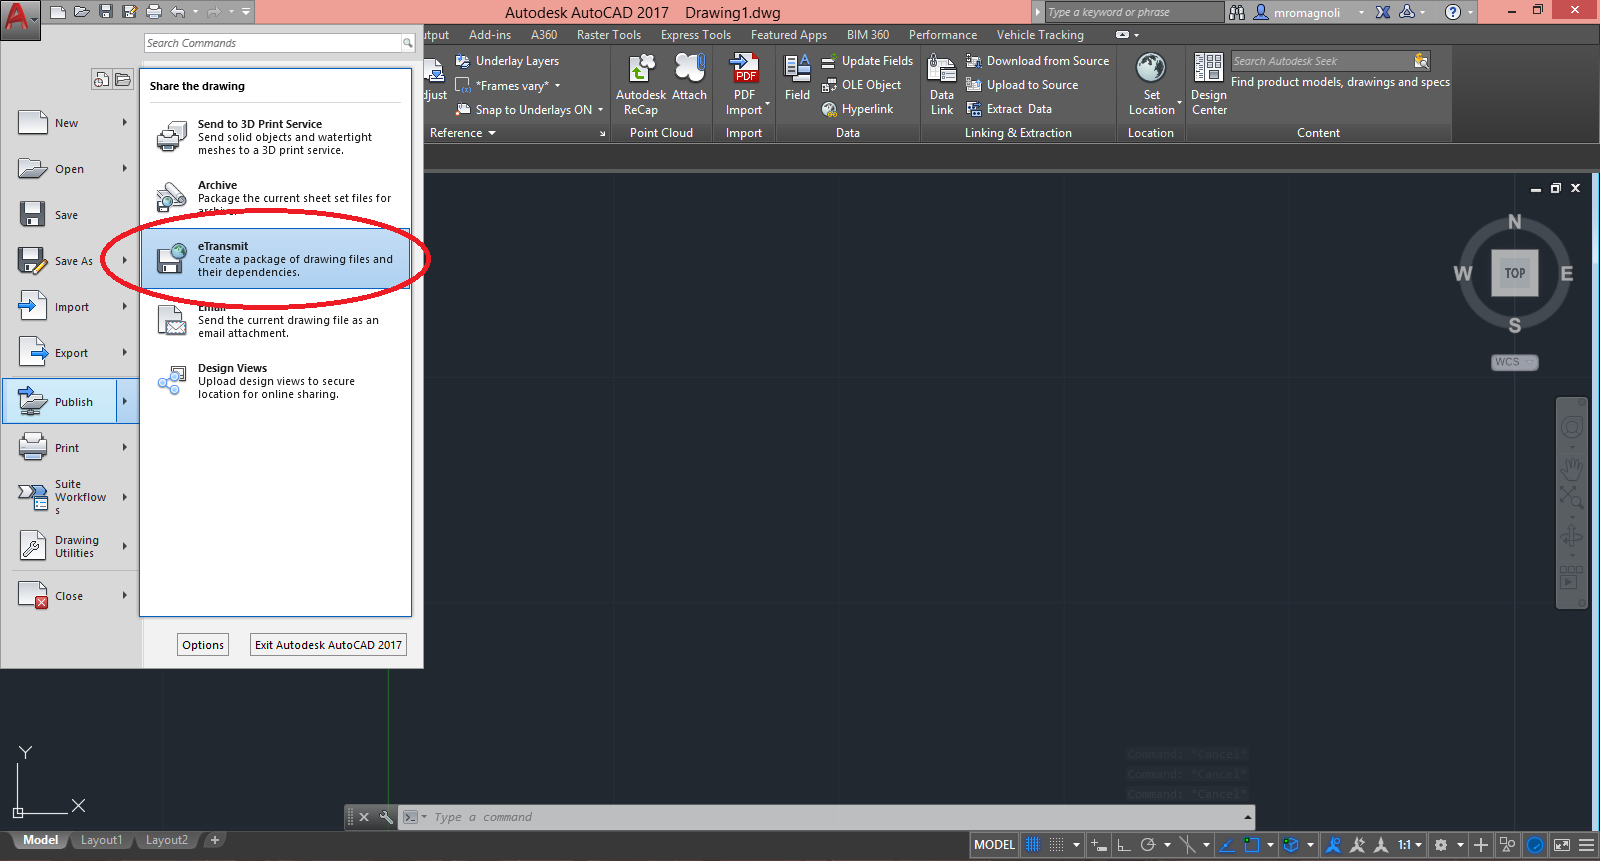The image size is (1600, 861).
Task: Open the WCS coordinate system dropdown
Action: pyautogui.click(x=1515, y=362)
